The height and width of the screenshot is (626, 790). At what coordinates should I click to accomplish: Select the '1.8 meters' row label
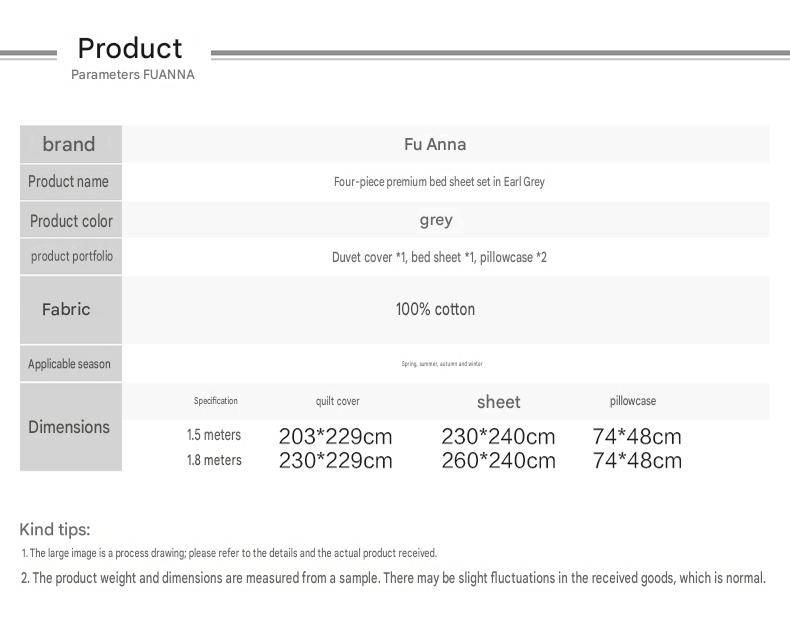tap(214, 460)
